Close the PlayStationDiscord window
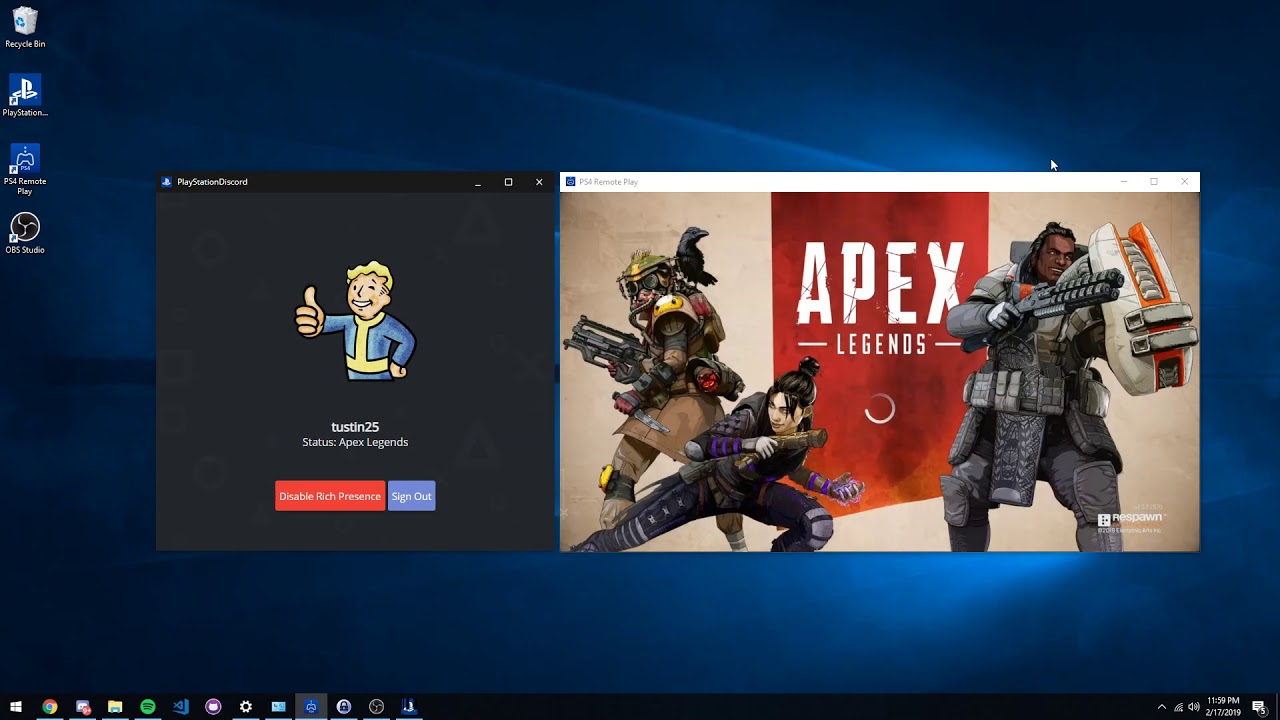The image size is (1280, 720). [x=539, y=182]
